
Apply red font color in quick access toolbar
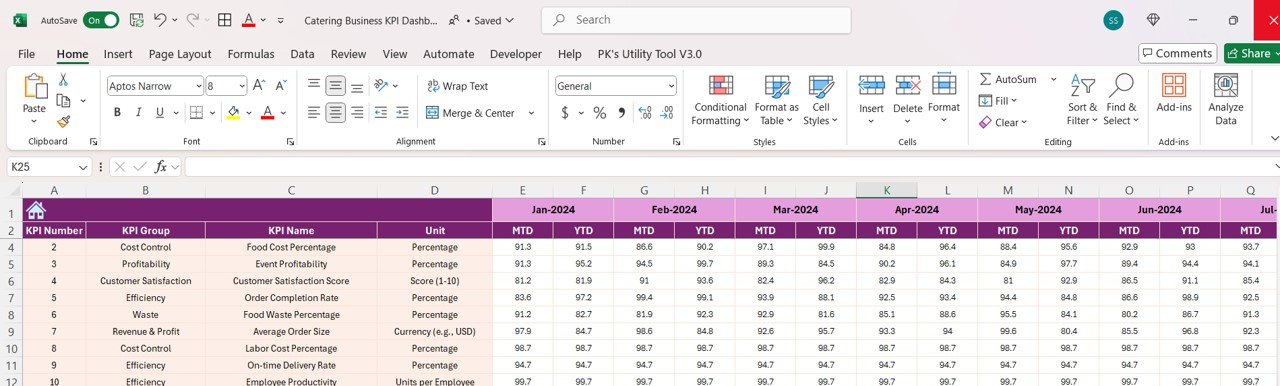coord(248,20)
